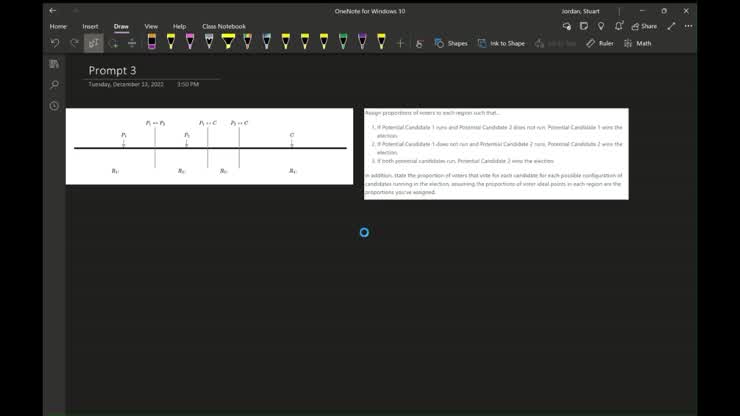This screenshot has width=740, height=416.
Task: Click the back arrow in title bar
Action: tap(53, 11)
